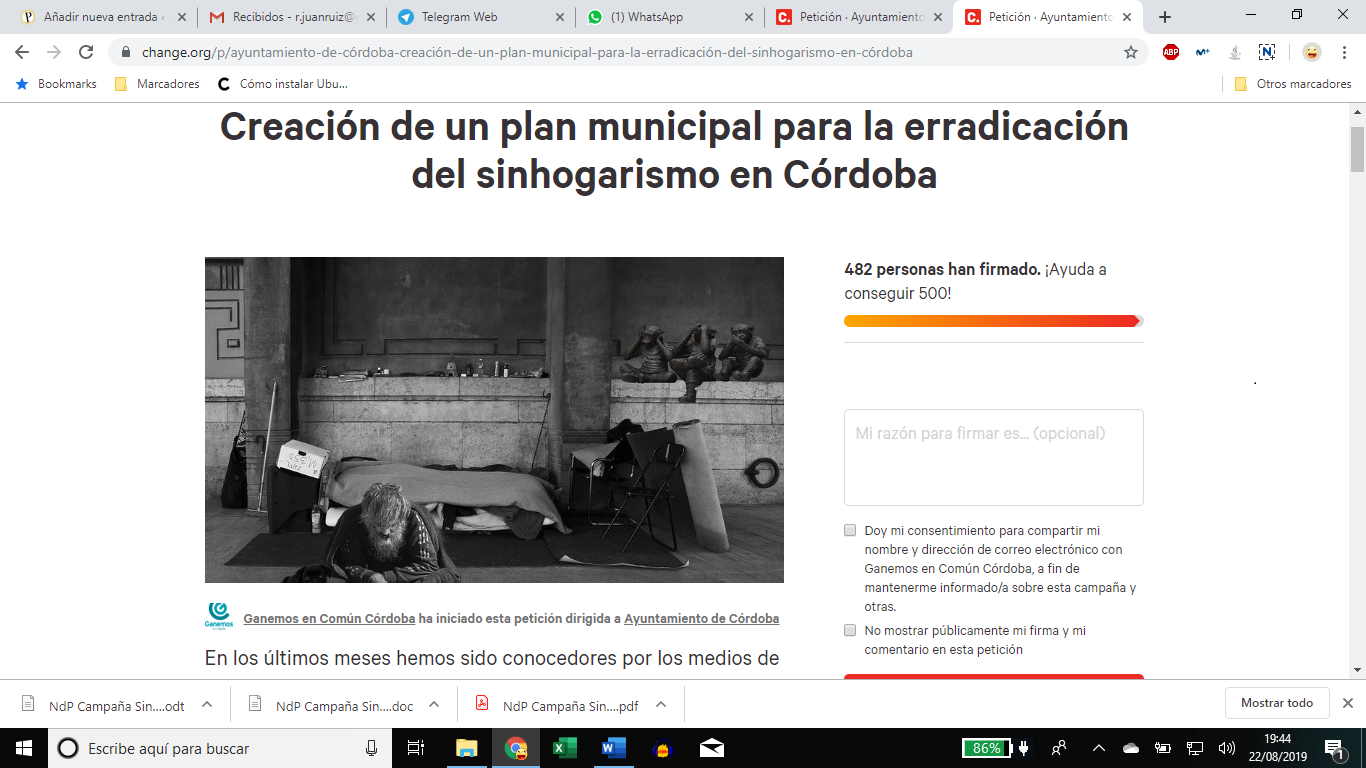Expand options for the NdP Campaña .odt download
Image resolution: width=1366 pixels, height=768 pixels.
(207, 704)
